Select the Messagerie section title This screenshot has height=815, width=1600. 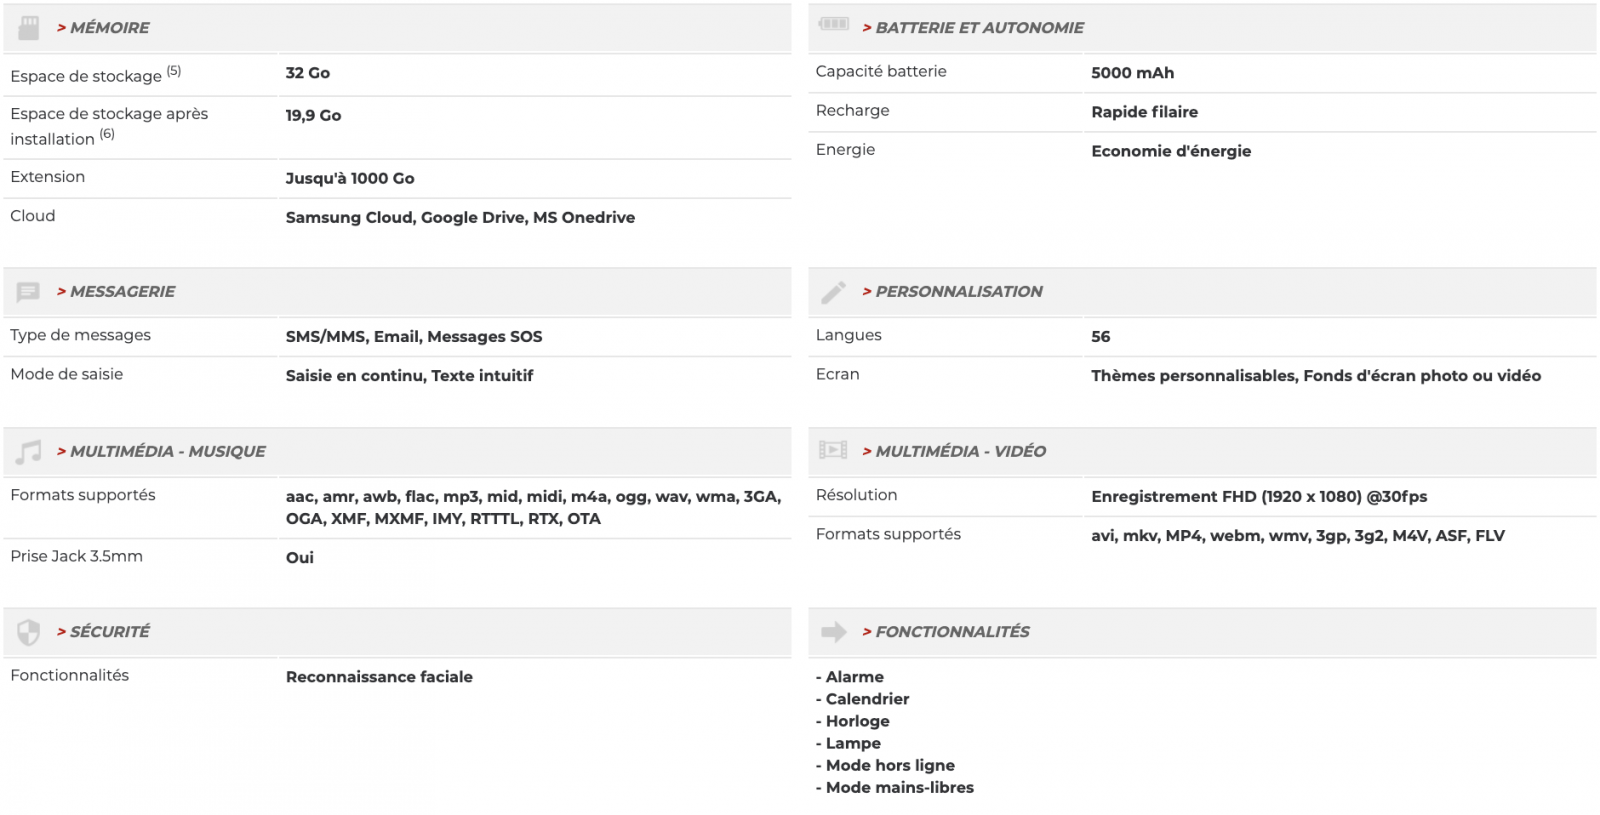pos(122,292)
